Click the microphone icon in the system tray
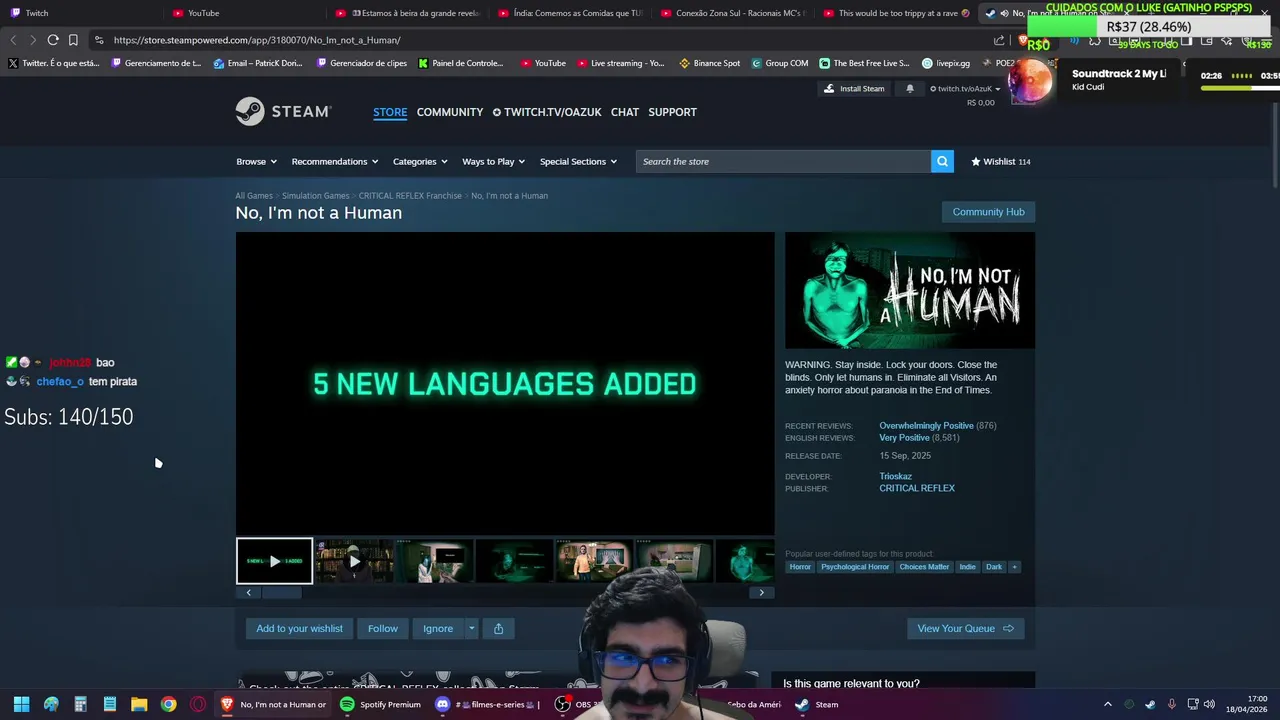Image resolution: width=1280 pixels, height=720 pixels. point(1171,704)
